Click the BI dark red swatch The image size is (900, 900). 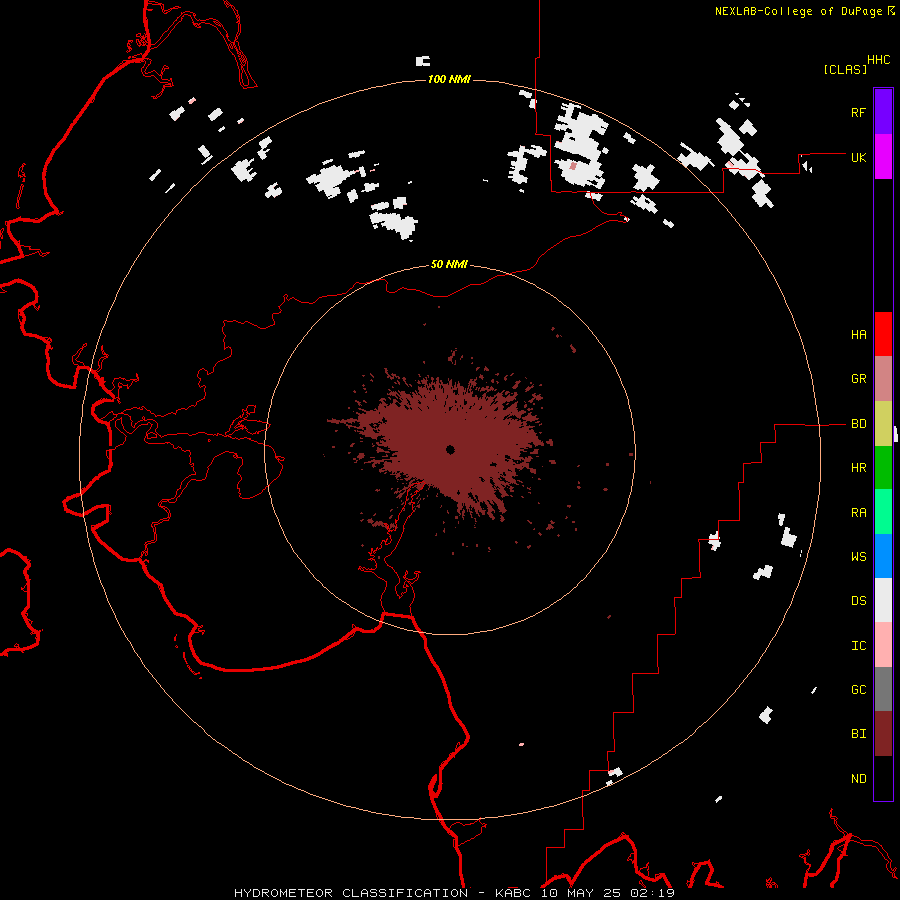(883, 734)
